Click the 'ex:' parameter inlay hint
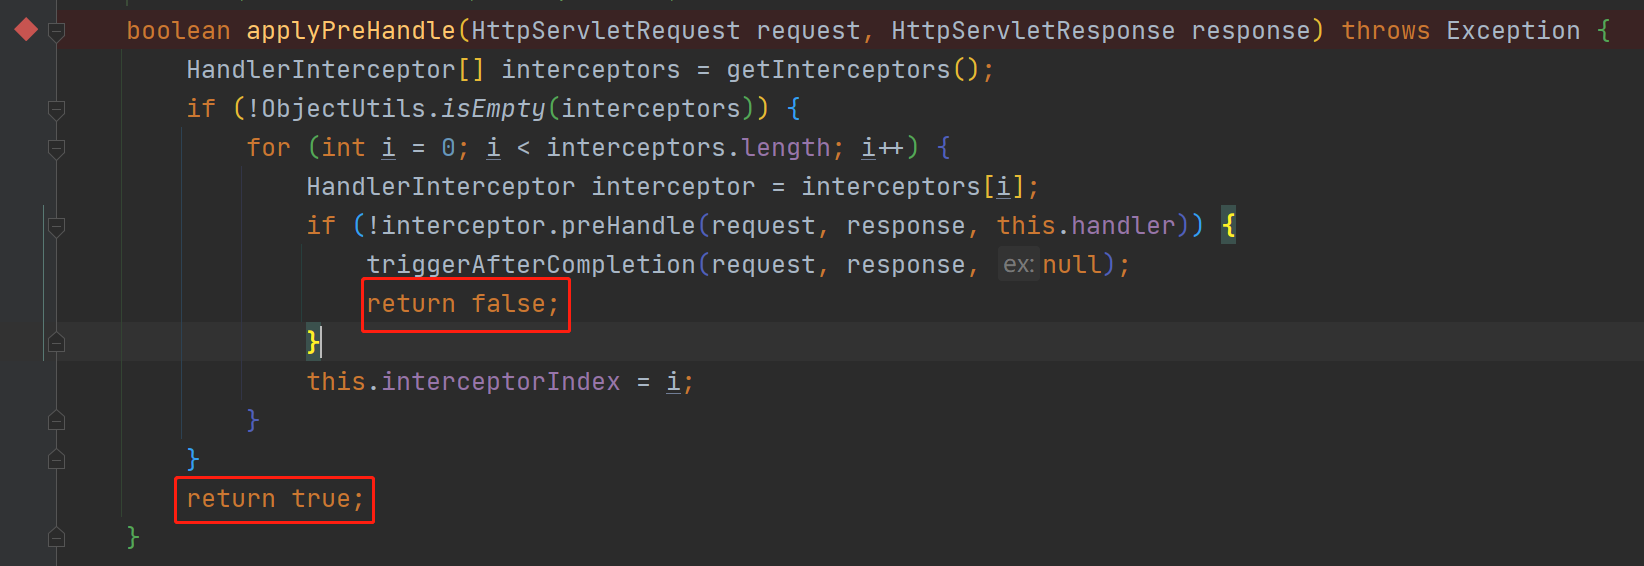1644x566 pixels. pos(1019,264)
